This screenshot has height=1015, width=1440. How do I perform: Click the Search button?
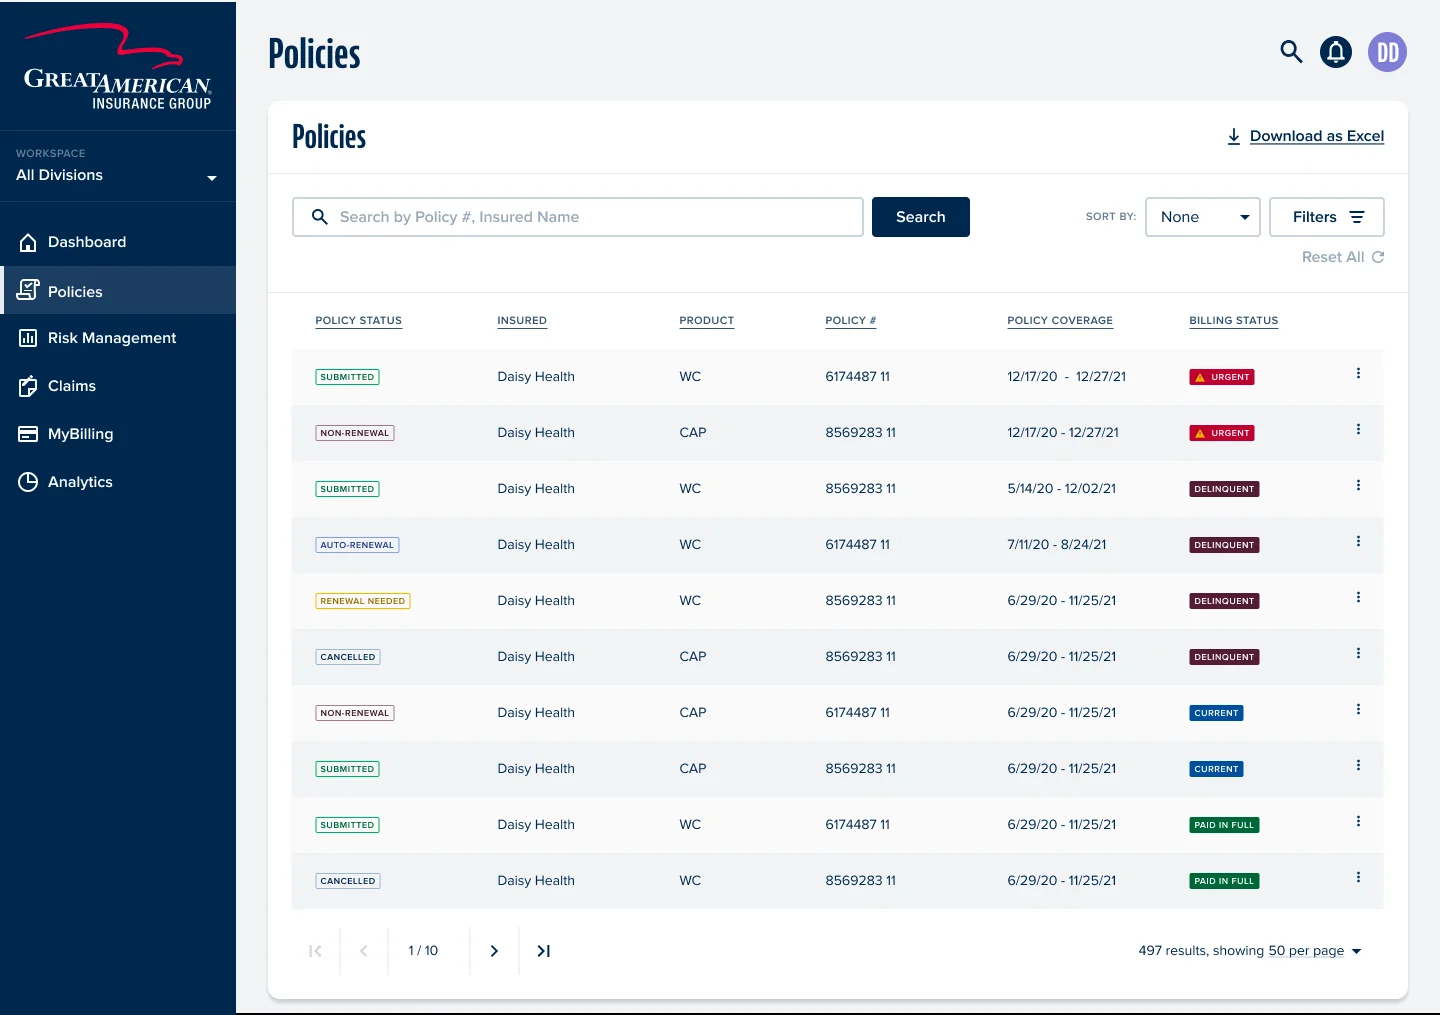[x=921, y=217]
